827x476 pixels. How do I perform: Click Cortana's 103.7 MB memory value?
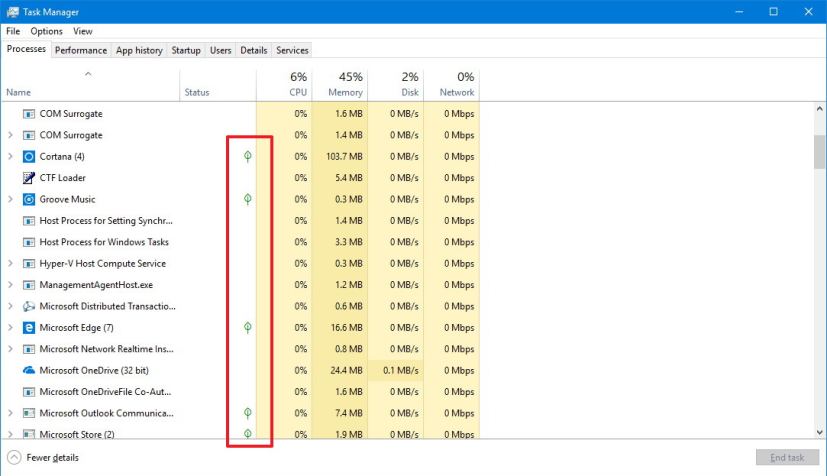(x=344, y=157)
